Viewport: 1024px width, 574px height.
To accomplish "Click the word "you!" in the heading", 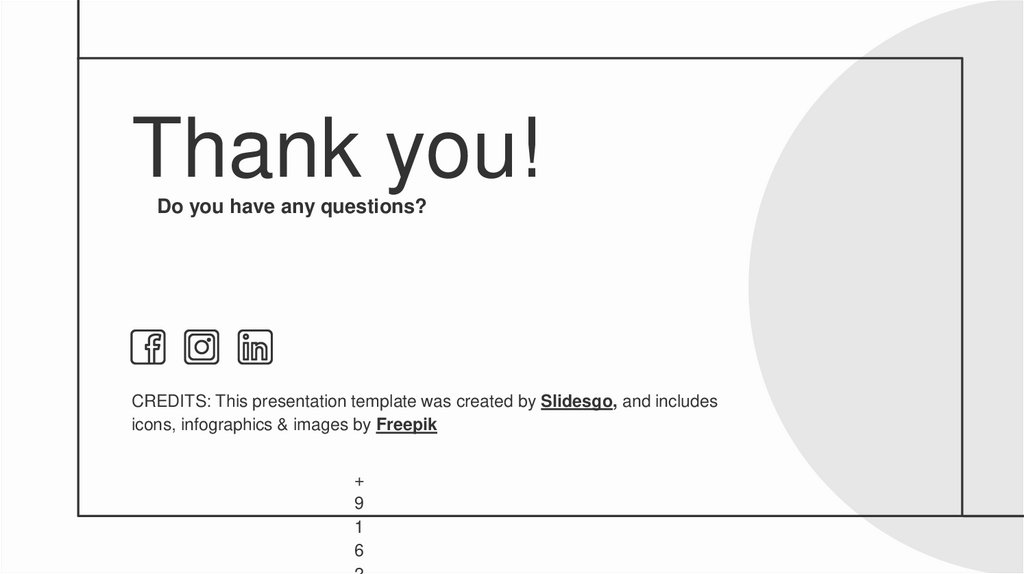I will coord(464,150).
